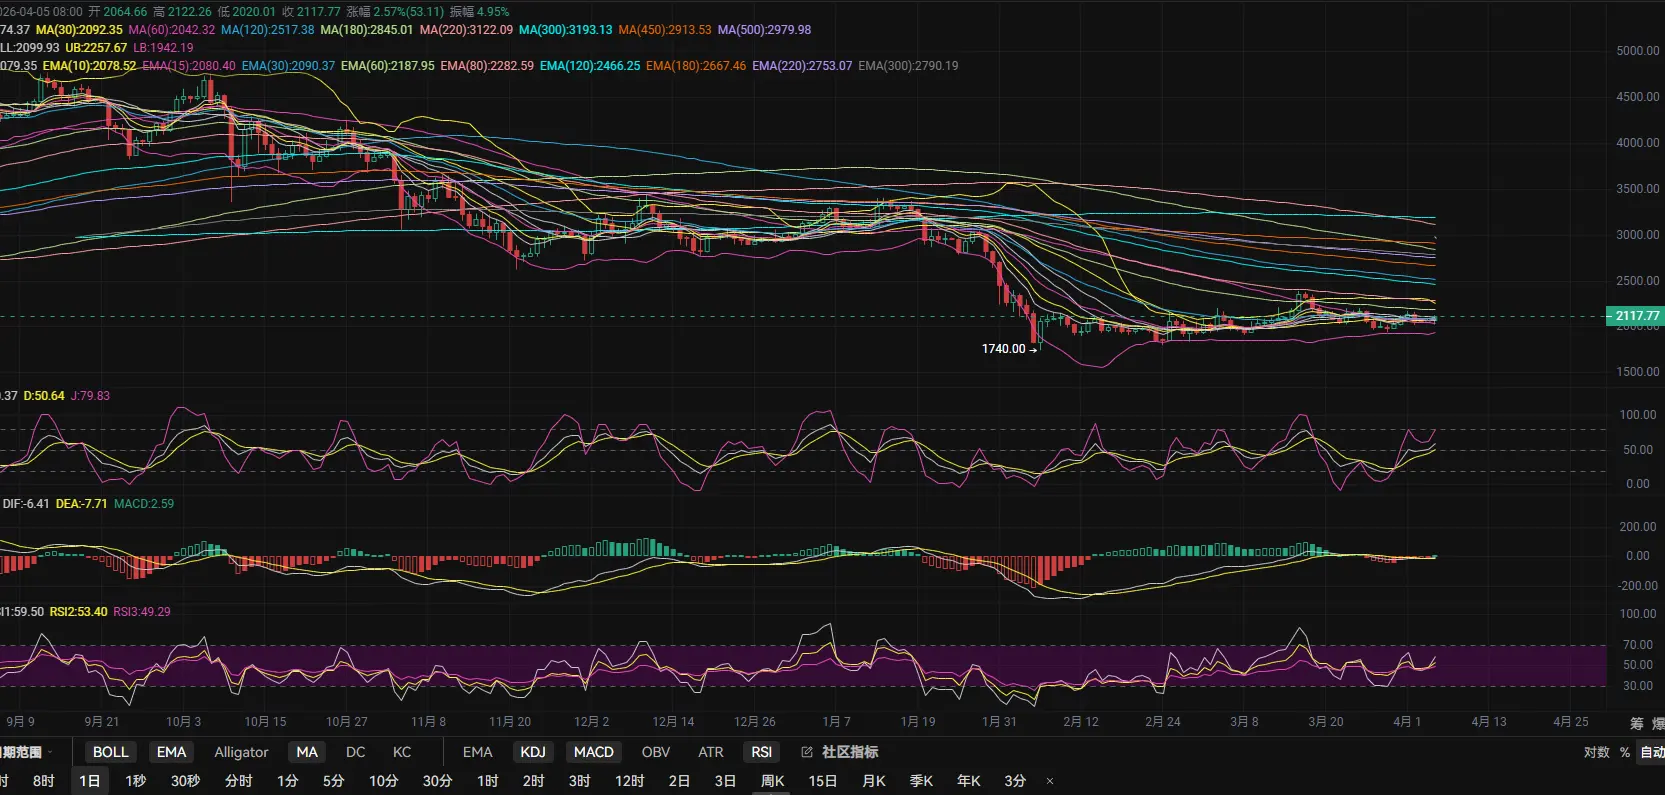Click the 对数 logarithmic scale button
This screenshot has height=795, width=1665.
pyautogui.click(x=1596, y=752)
